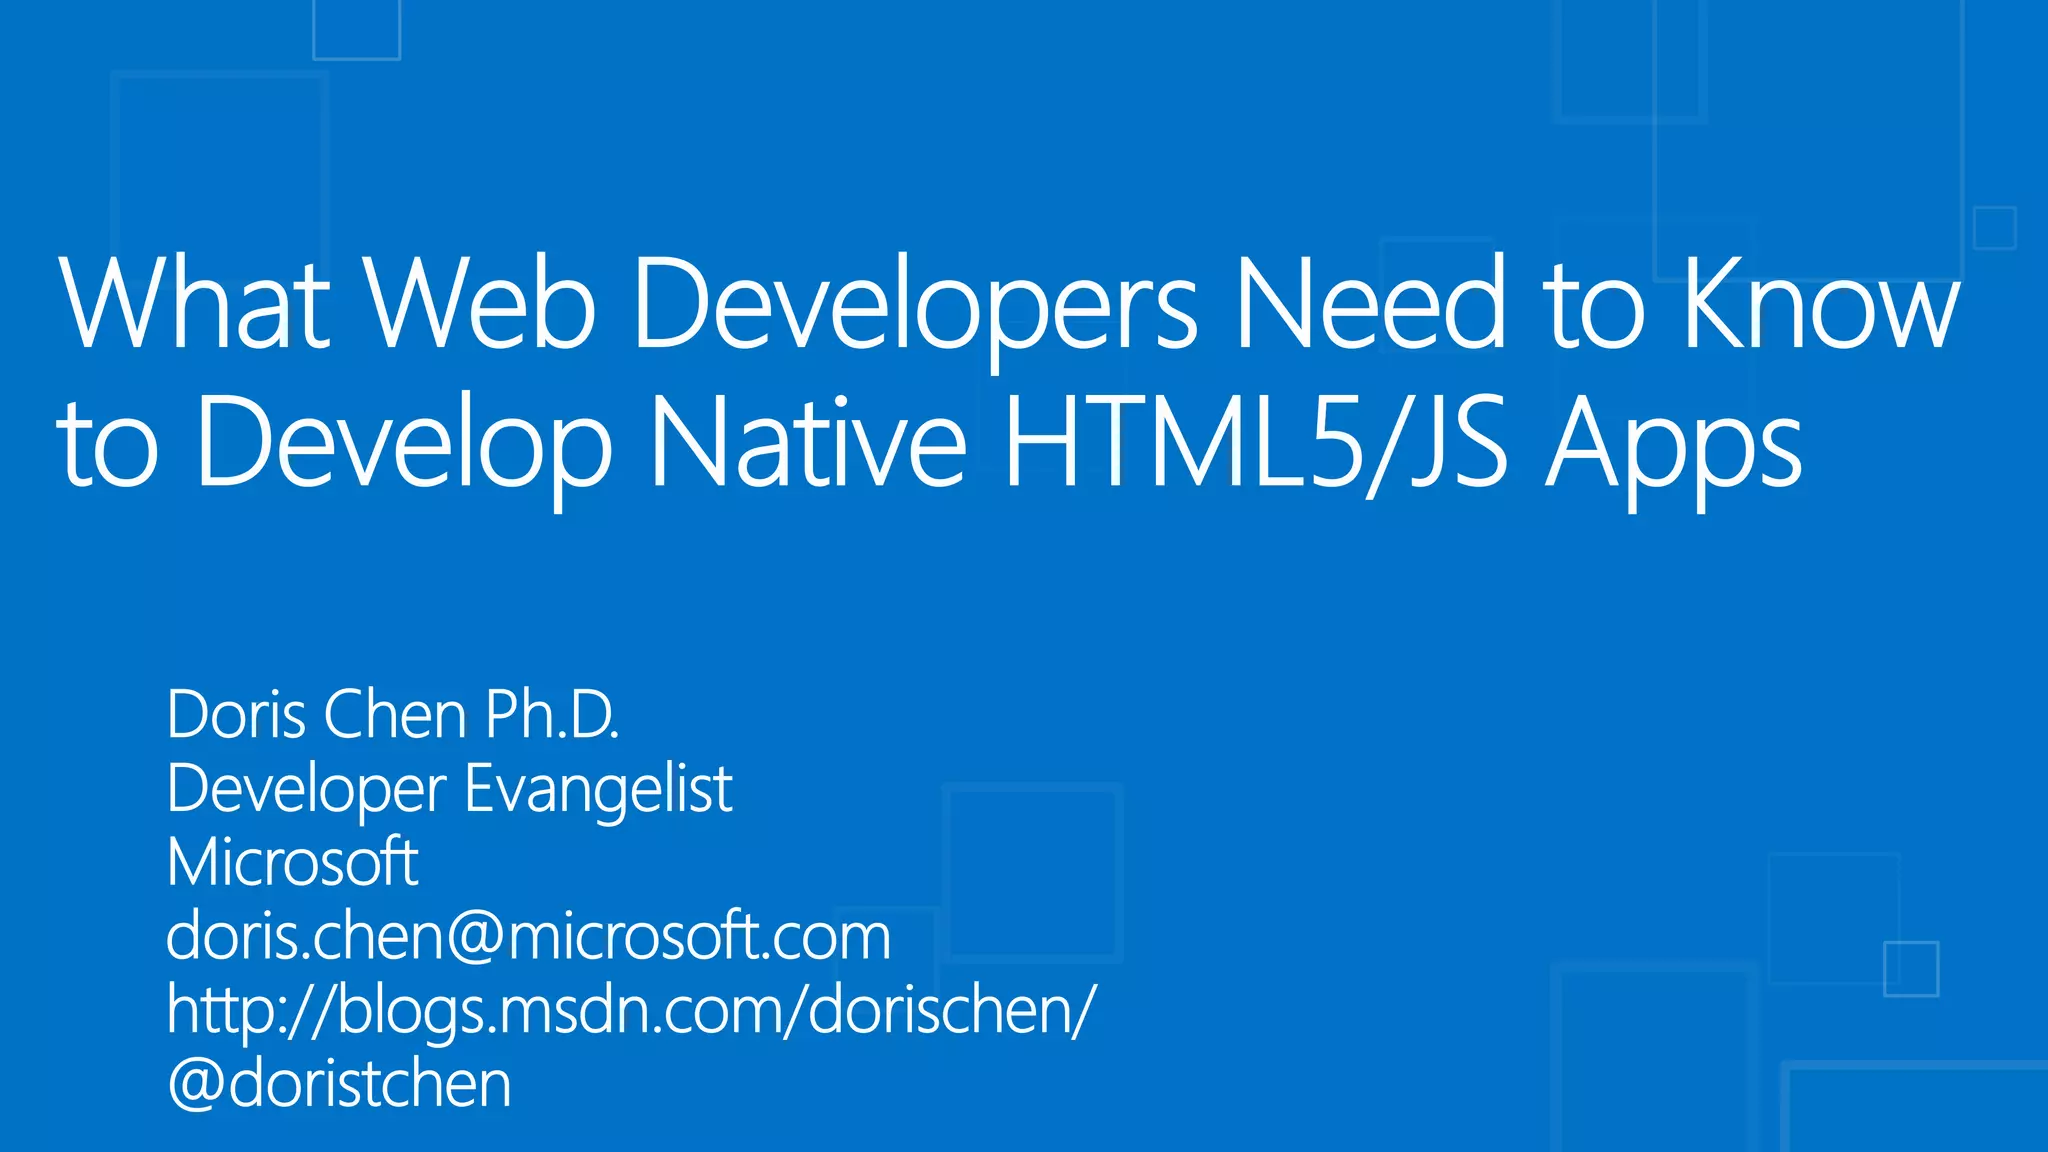Image resolution: width=2048 pixels, height=1152 pixels.
Task: Open the blogs.msdn.com/dorischen blog URL
Action: (x=630, y=1010)
